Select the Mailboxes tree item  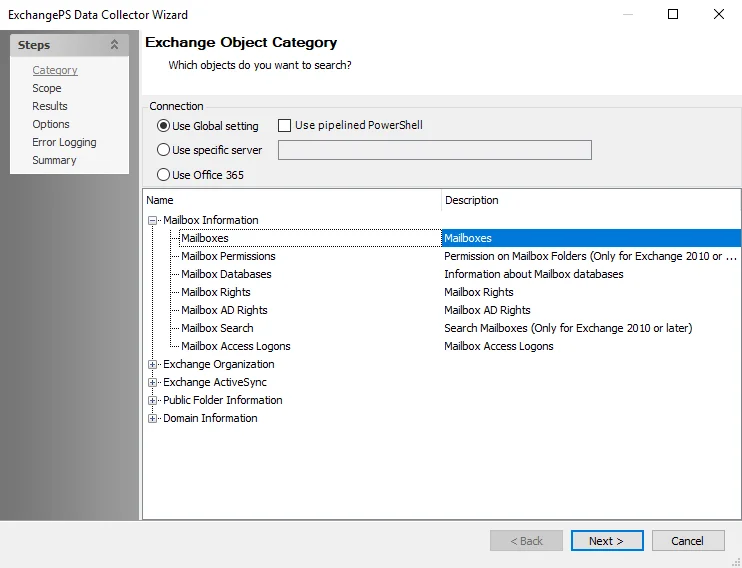205,238
